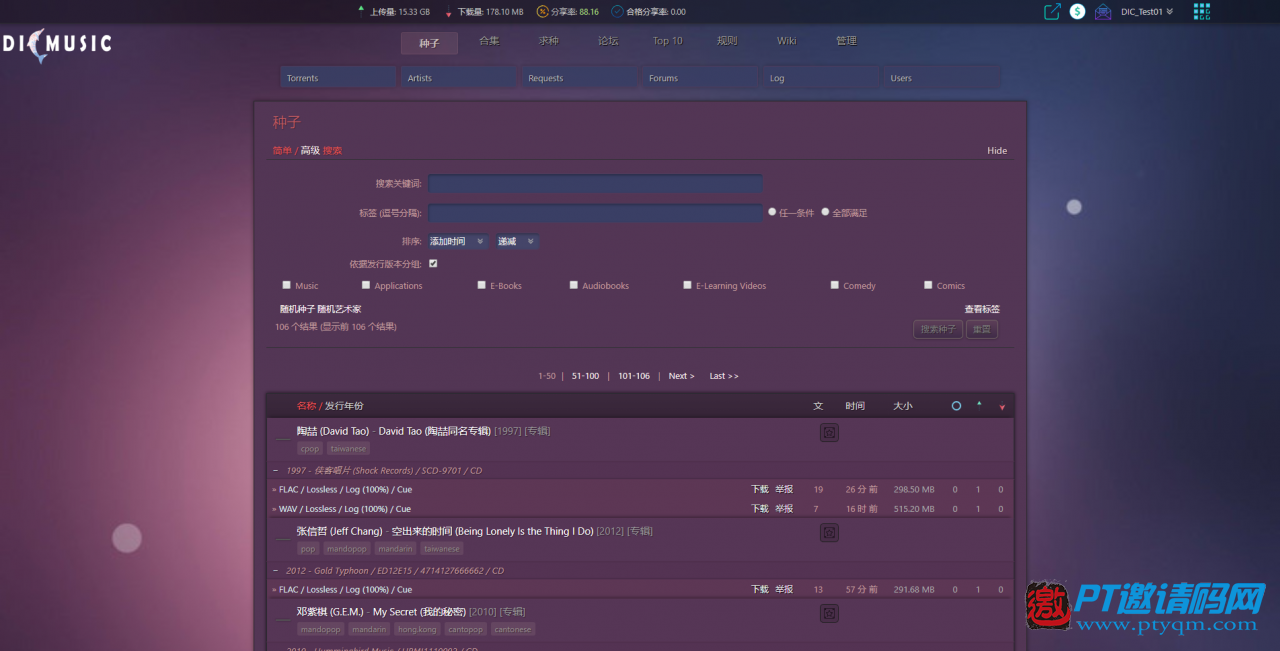Viewport: 1280px width, 651px height.
Task: Report the FLAC 298.50 MB torrent
Action: pos(784,490)
